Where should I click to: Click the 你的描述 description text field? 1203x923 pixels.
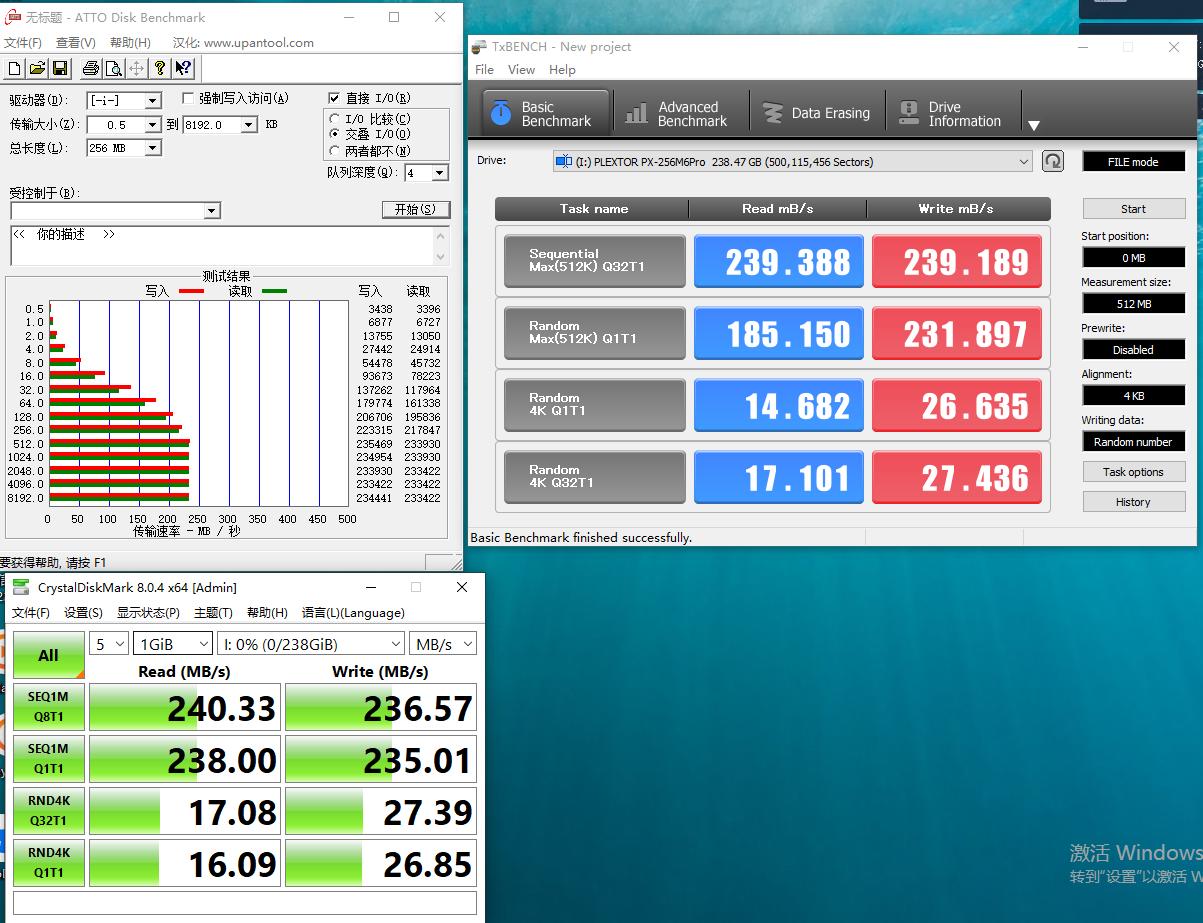[x=220, y=246]
